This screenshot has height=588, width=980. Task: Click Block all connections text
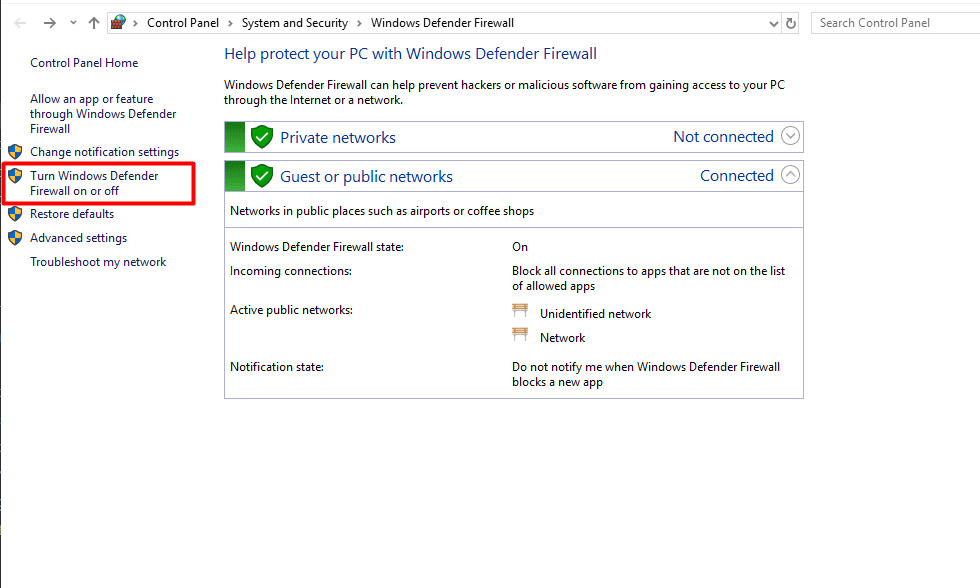pyautogui.click(x=648, y=279)
